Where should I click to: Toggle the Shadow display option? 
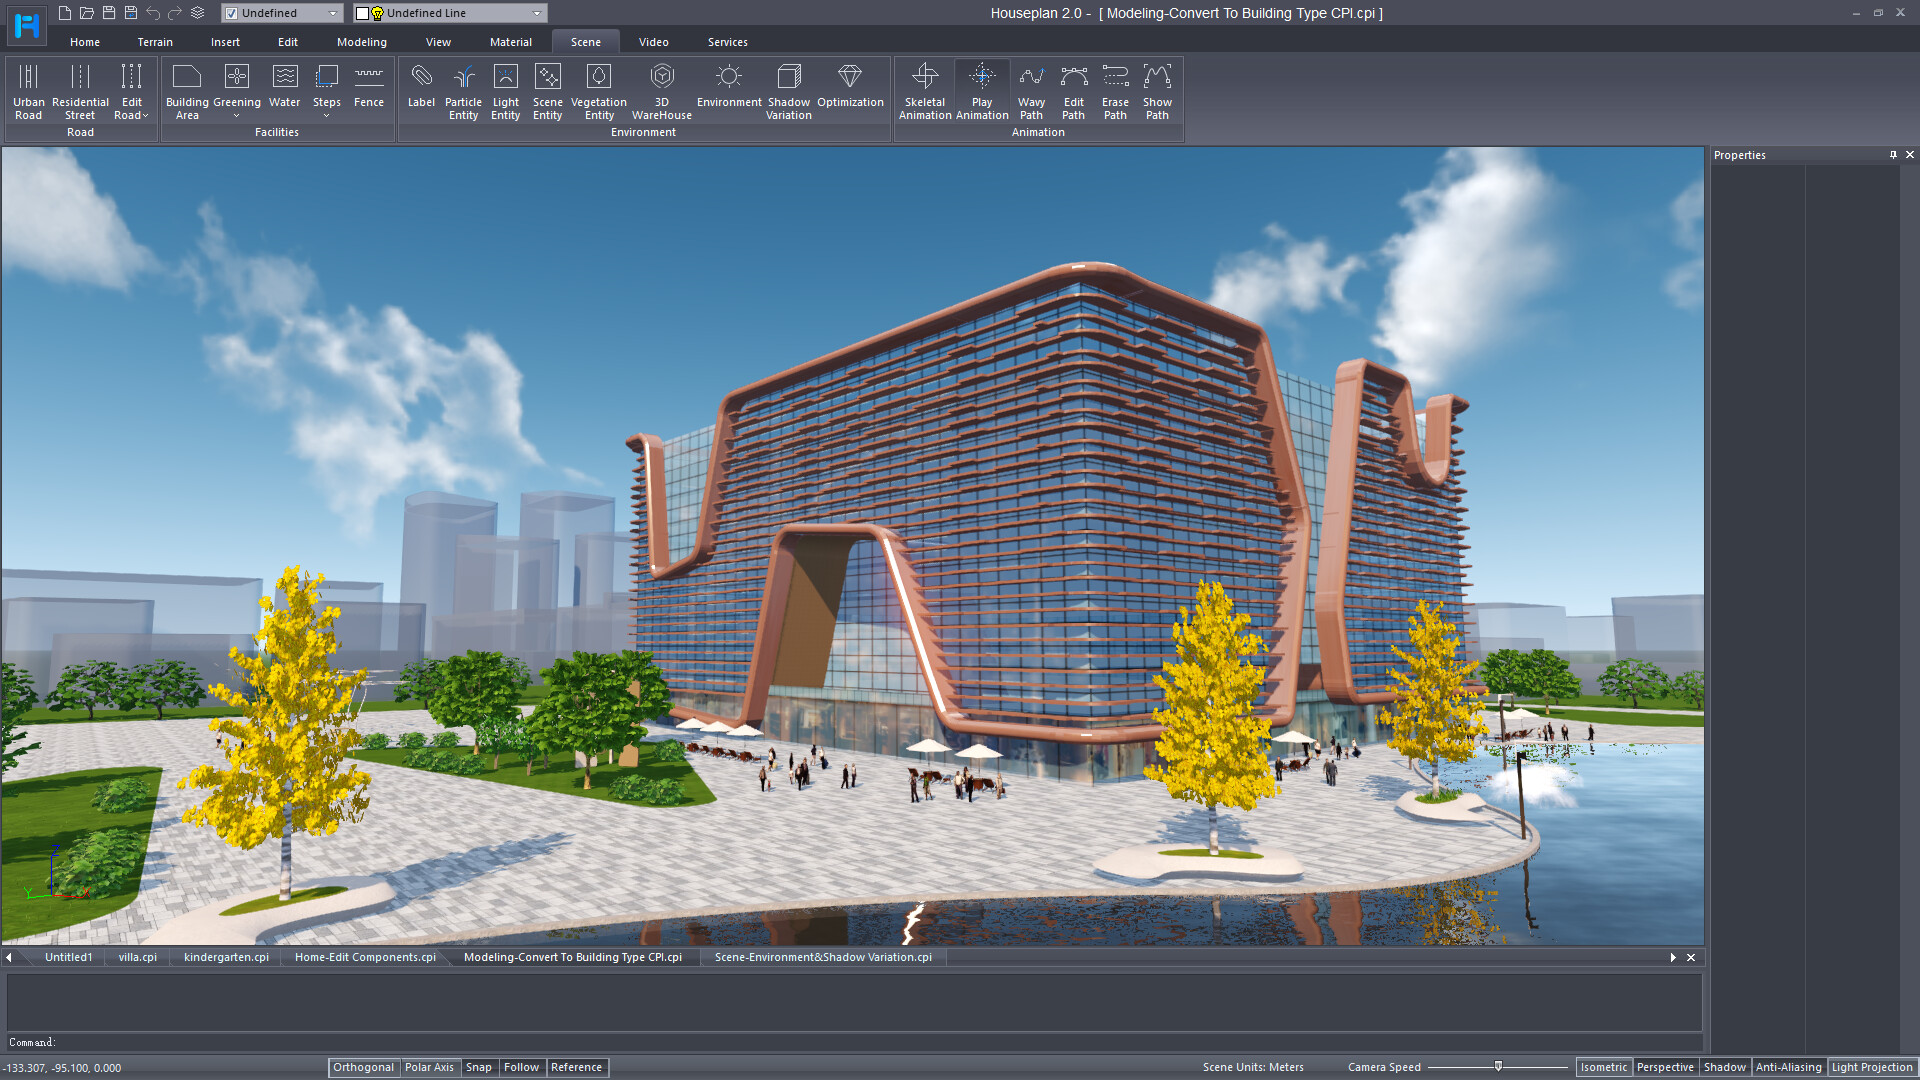(1724, 1067)
